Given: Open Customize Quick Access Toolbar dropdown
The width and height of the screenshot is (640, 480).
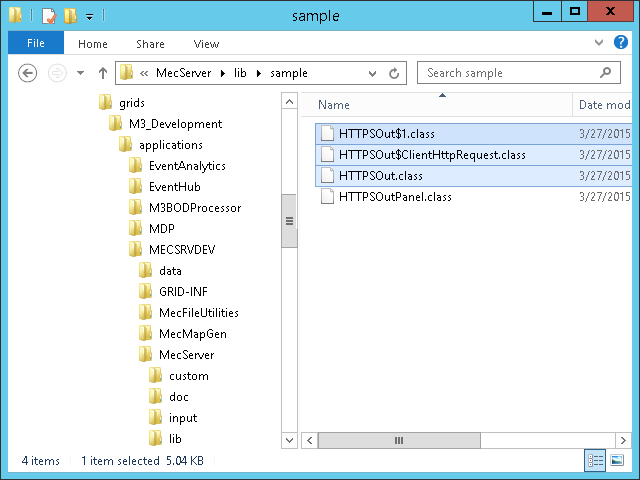Looking at the screenshot, I should pos(89,16).
